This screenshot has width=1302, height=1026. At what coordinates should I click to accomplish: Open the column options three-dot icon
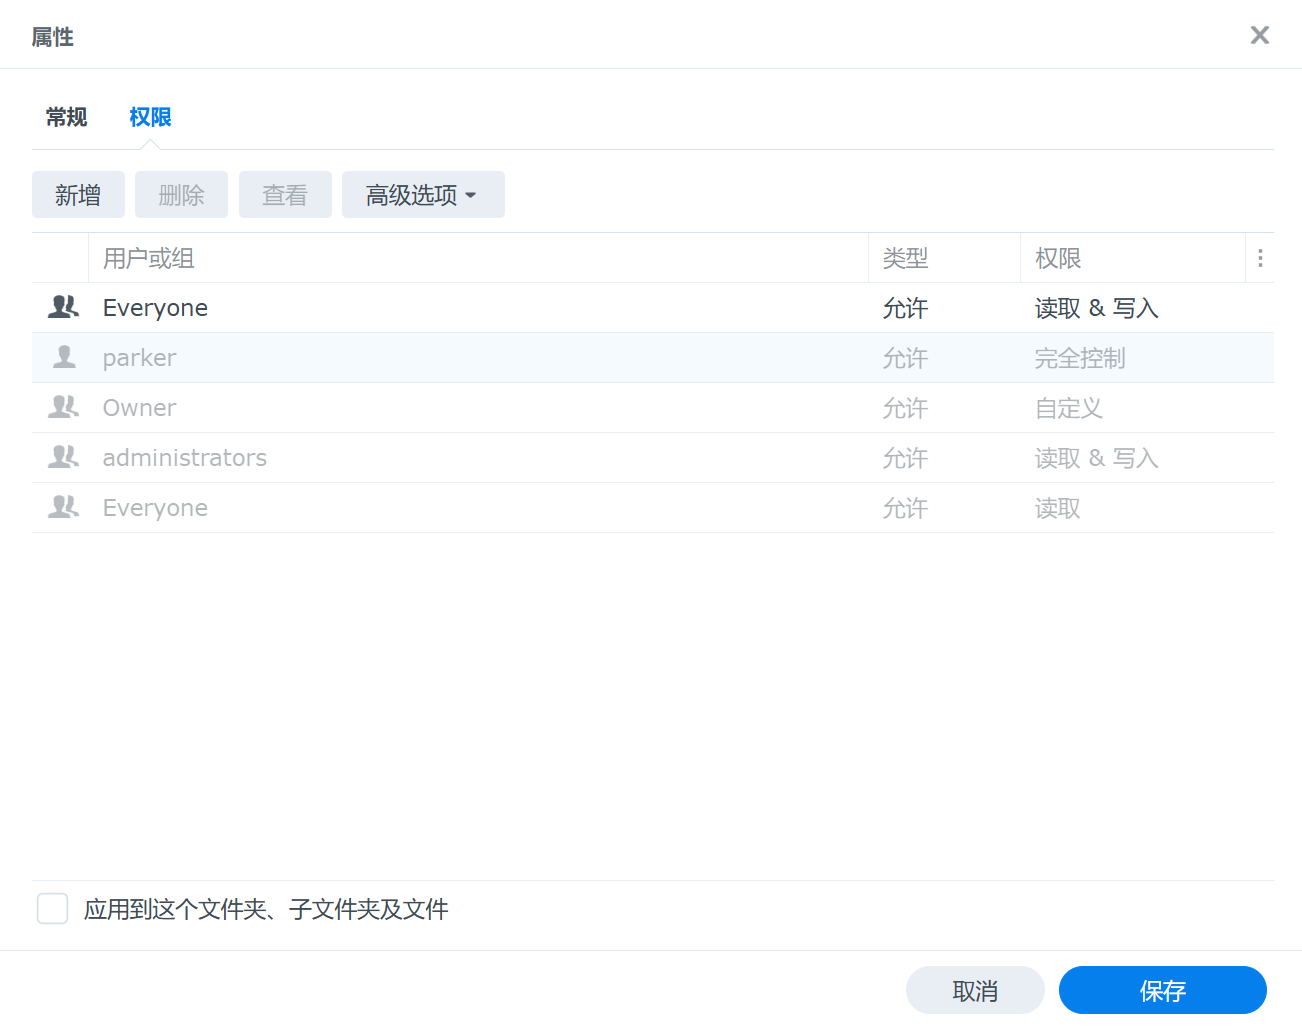(1260, 257)
